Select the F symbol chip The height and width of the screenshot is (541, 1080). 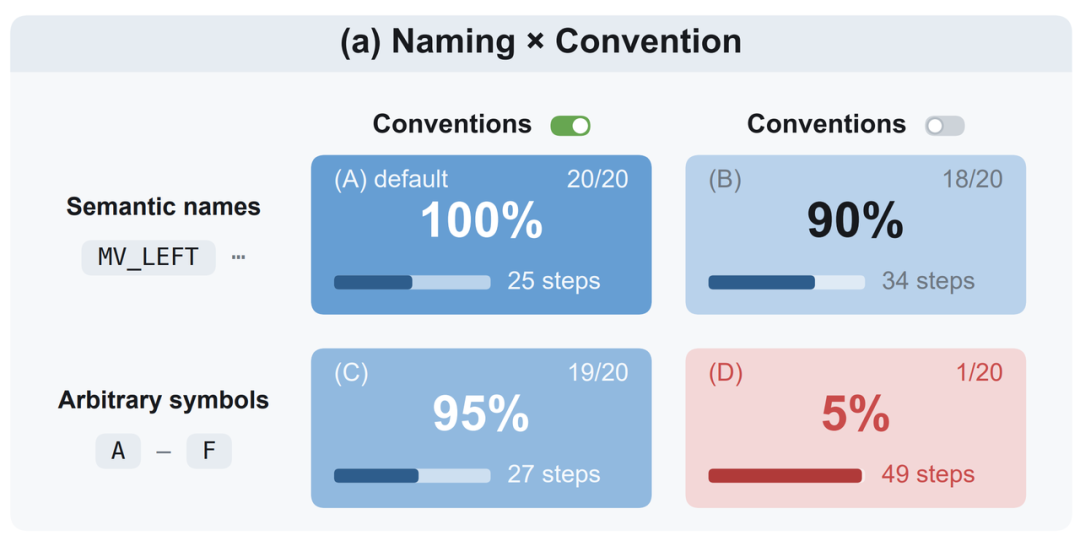click(x=209, y=451)
